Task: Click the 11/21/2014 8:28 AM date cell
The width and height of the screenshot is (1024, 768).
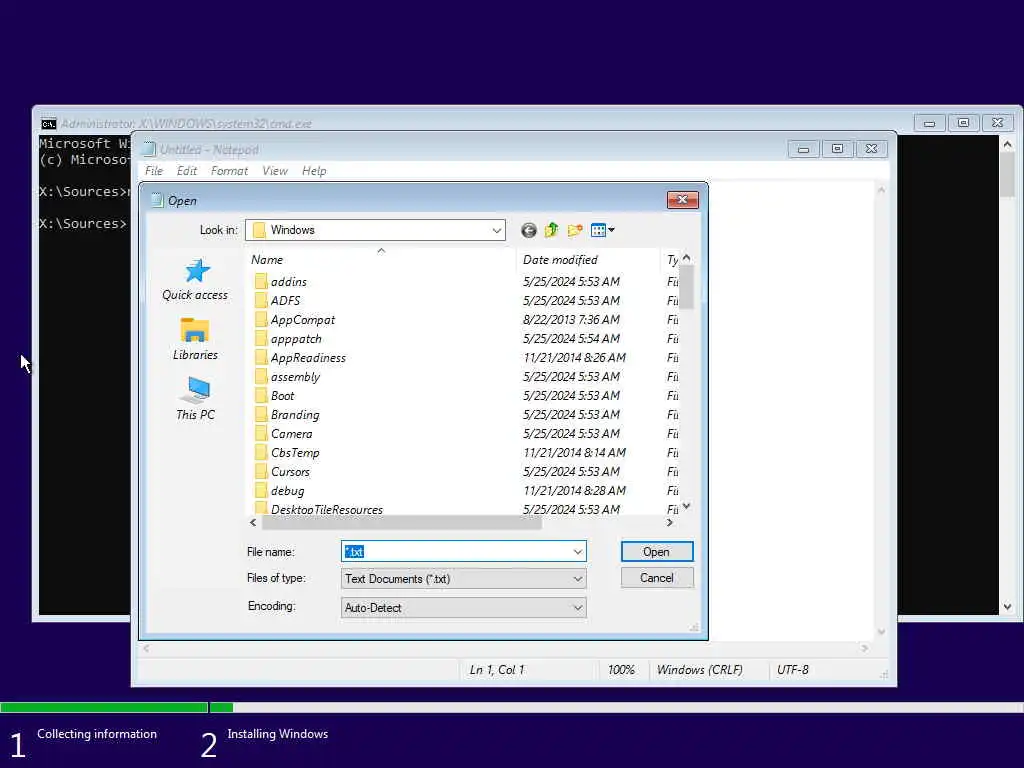Action: (x=574, y=490)
